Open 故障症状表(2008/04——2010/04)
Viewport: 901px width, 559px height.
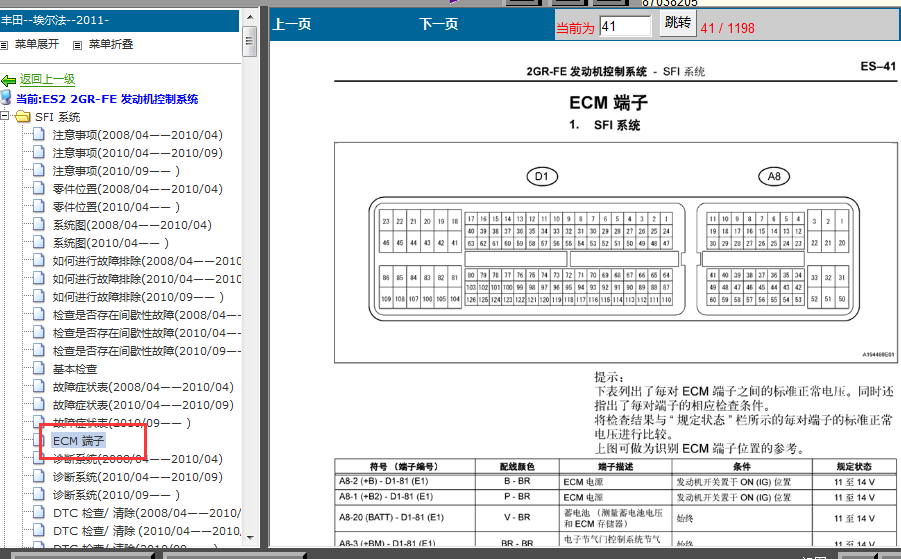(x=143, y=387)
